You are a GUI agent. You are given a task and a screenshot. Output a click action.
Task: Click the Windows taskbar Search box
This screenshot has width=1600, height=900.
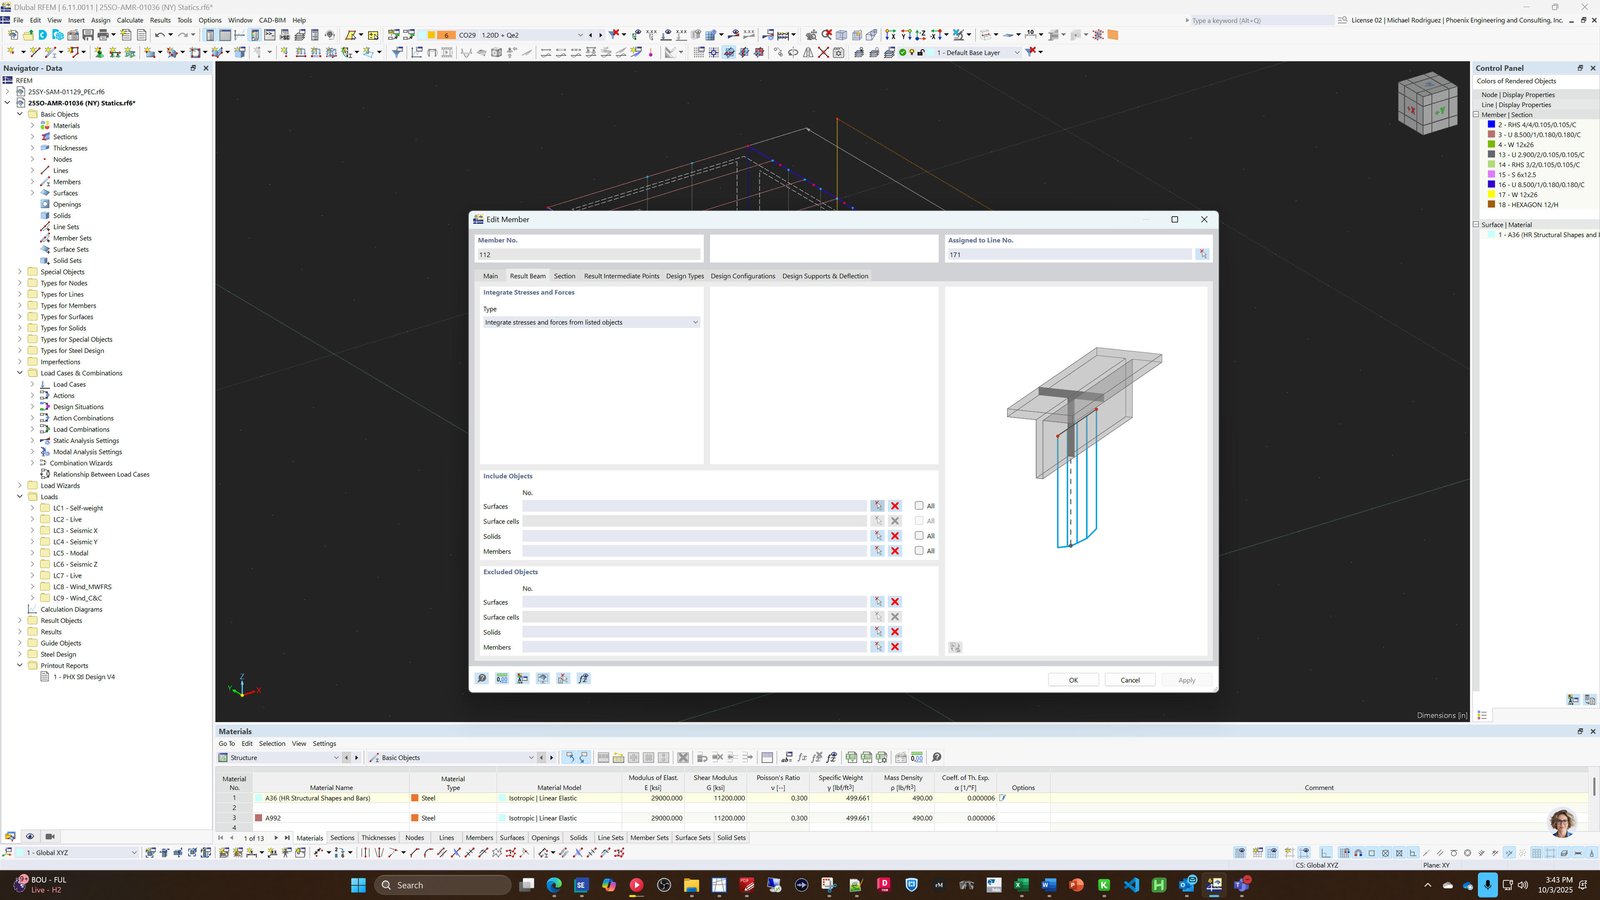click(443, 885)
